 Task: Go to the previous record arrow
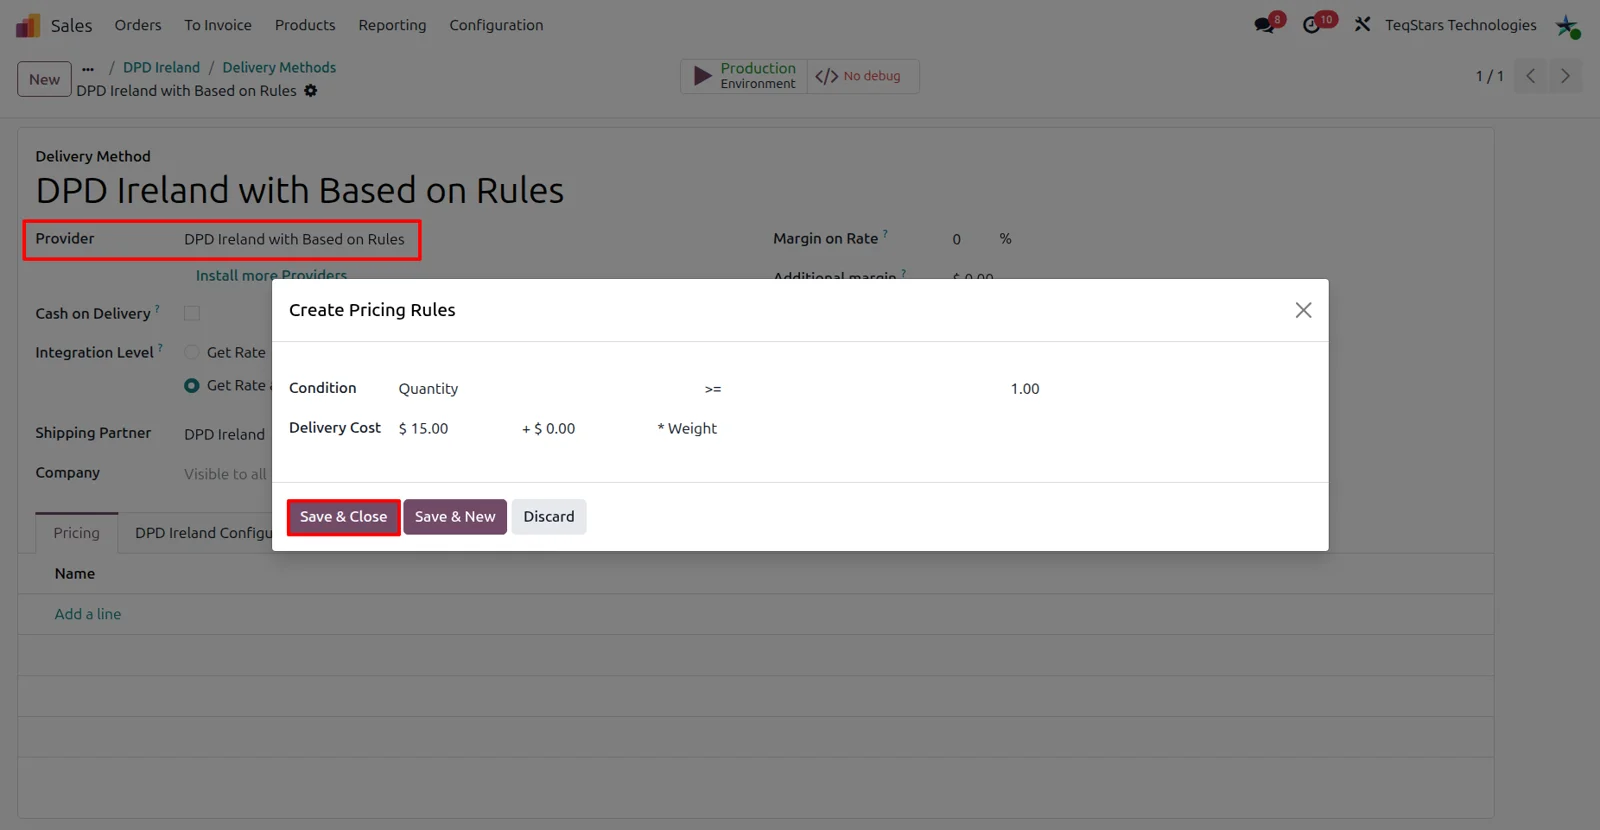[x=1530, y=76]
